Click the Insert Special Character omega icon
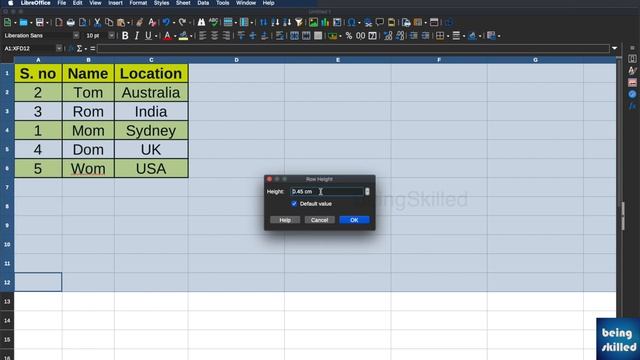 351,22
